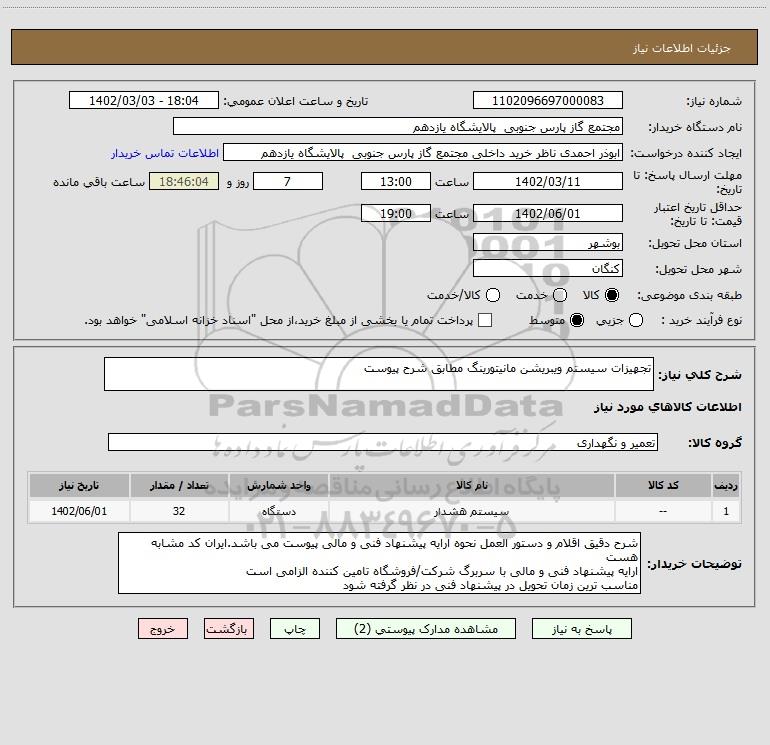Select the کالا radio button
This screenshot has width=770, height=745.
click(612, 295)
